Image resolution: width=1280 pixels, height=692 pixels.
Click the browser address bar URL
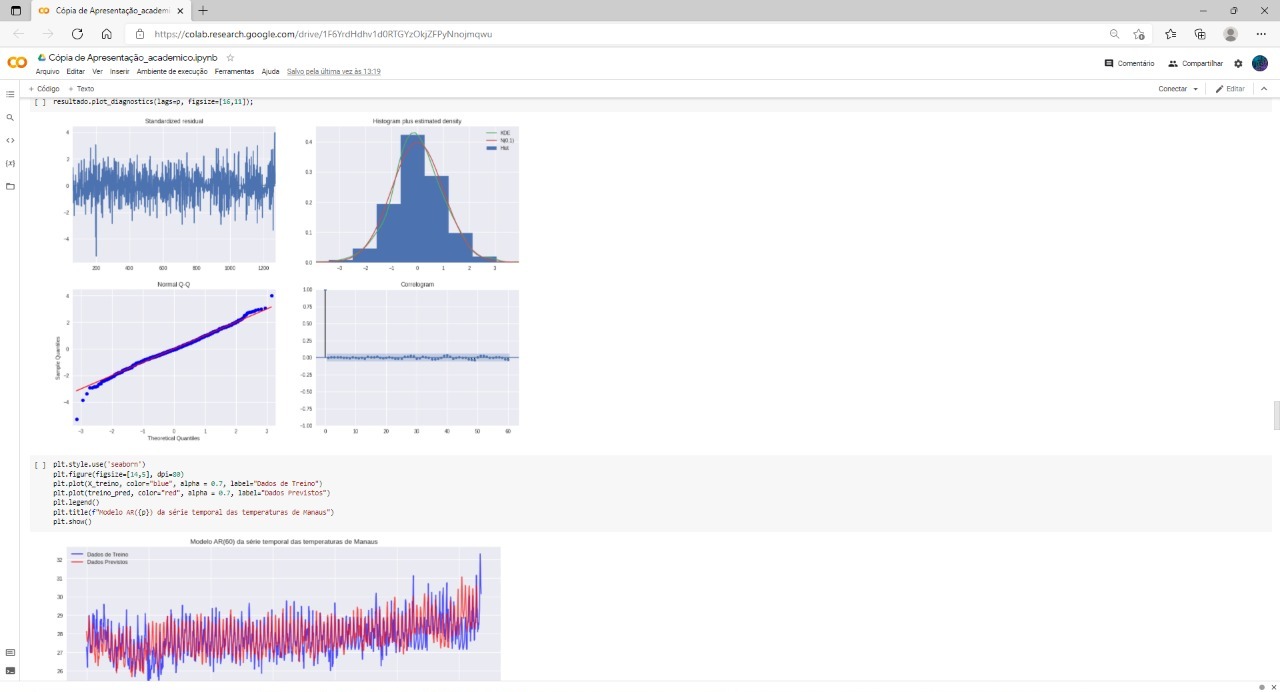tap(323, 34)
